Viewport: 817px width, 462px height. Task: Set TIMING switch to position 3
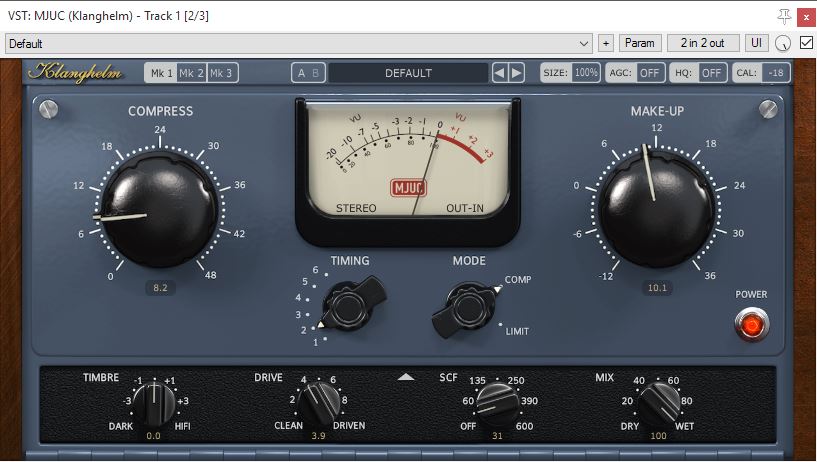click(298, 315)
